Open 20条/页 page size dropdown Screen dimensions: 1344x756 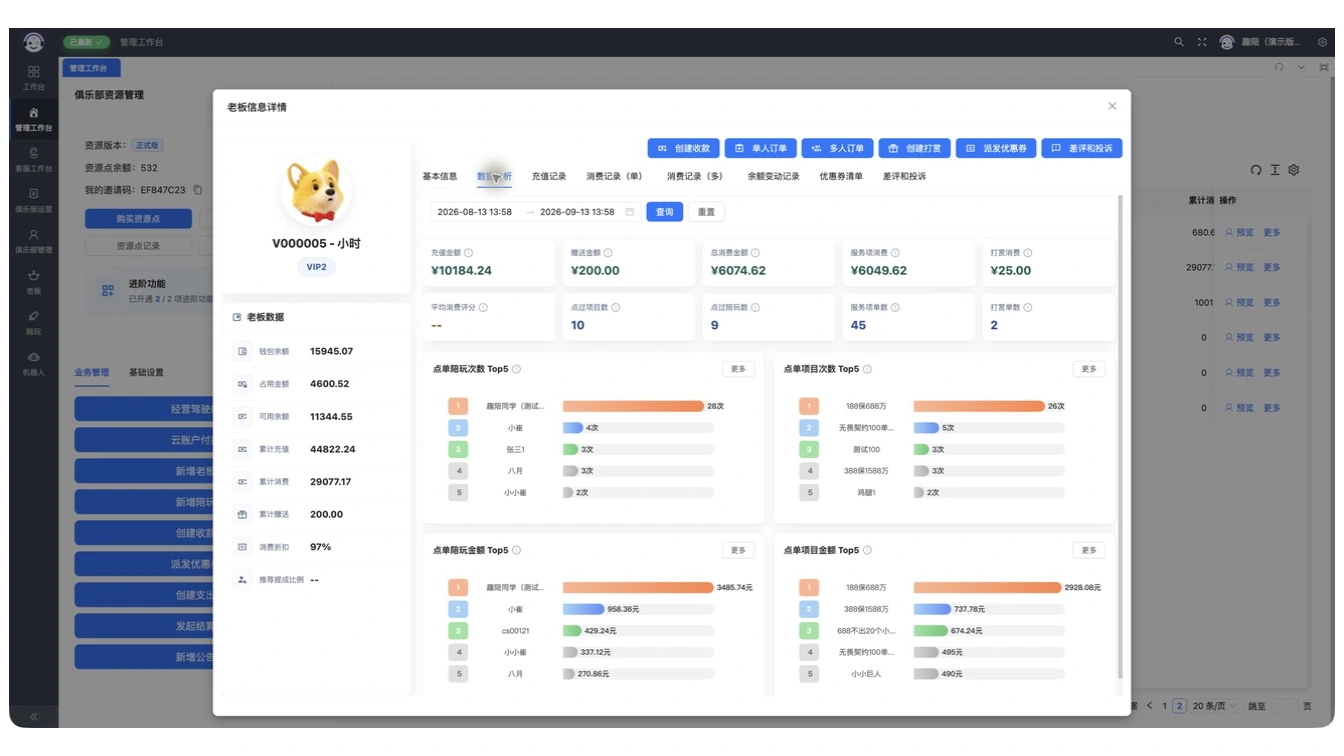[x=1214, y=706]
